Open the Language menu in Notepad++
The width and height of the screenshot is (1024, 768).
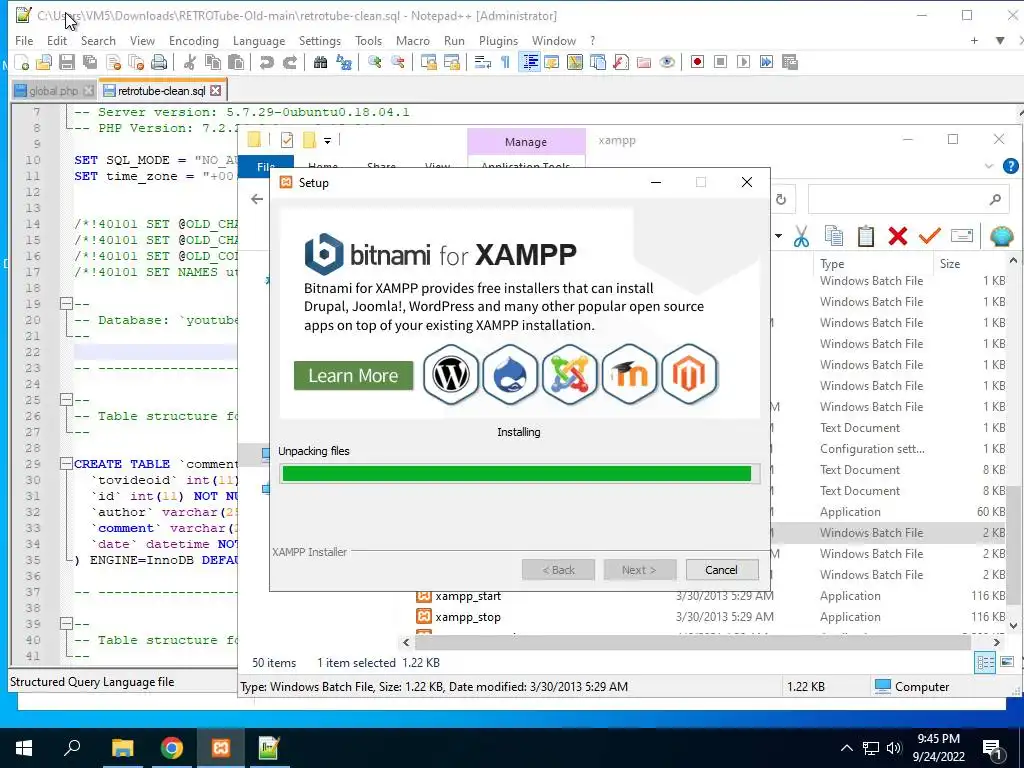point(259,40)
